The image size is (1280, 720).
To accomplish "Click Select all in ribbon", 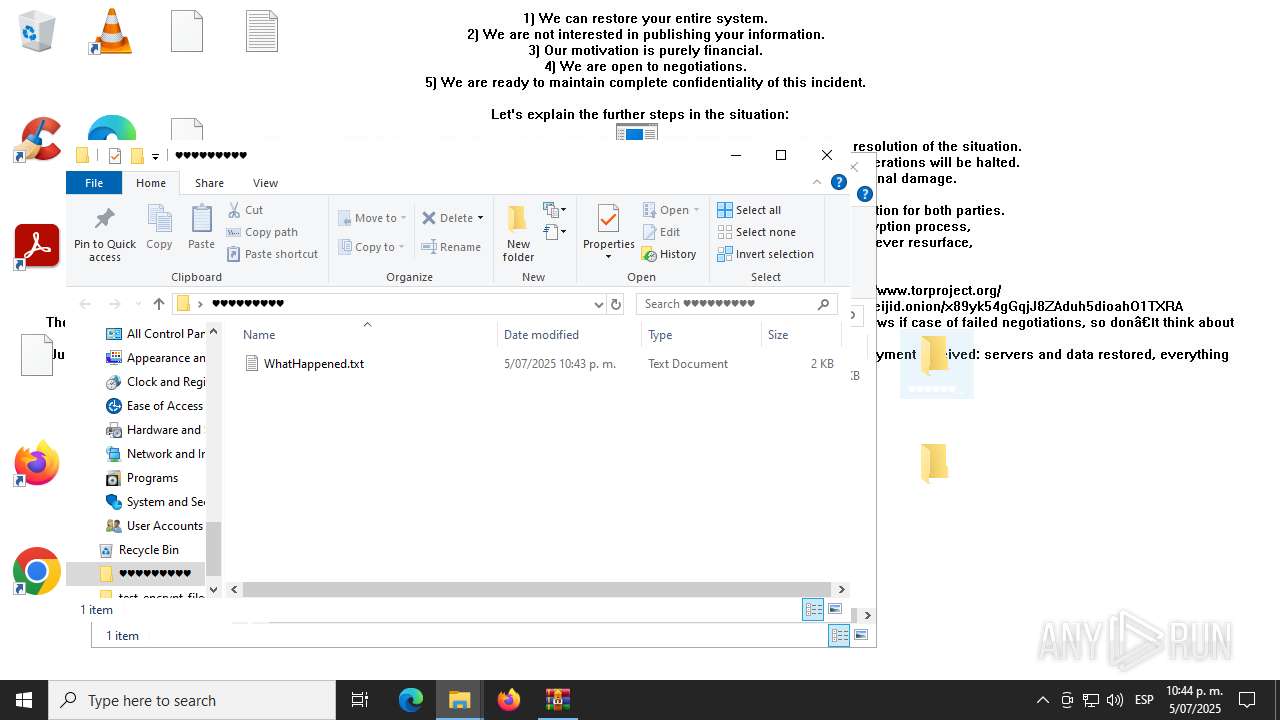I will point(749,210).
